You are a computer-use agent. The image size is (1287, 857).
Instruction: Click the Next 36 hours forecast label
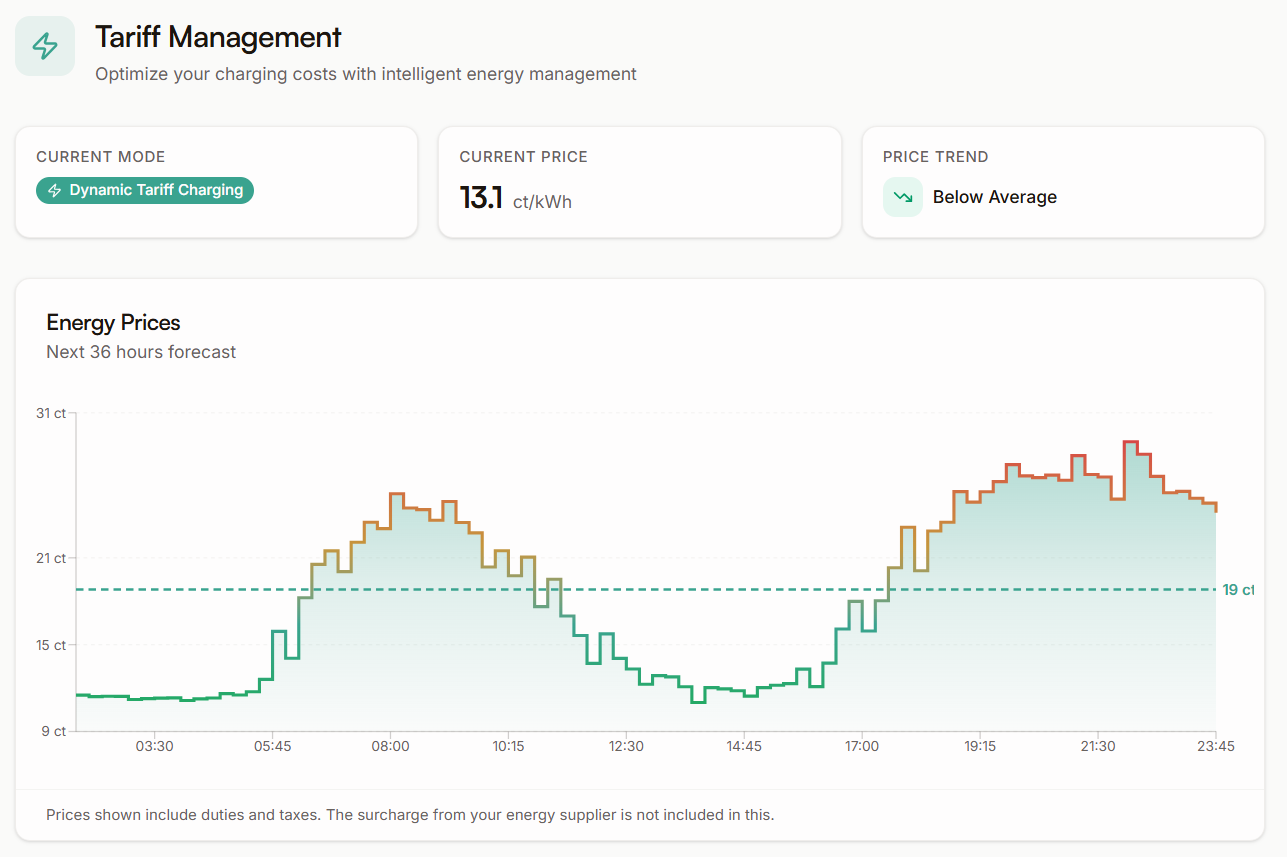point(140,352)
